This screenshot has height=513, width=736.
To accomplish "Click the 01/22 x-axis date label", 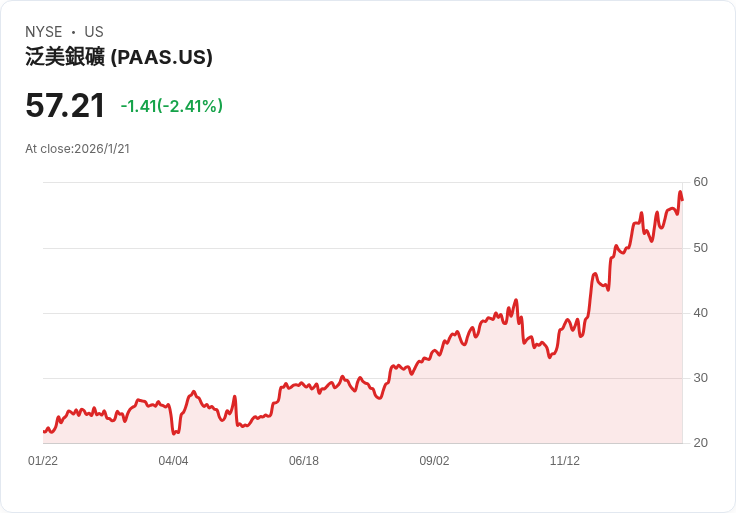I will point(43,461).
